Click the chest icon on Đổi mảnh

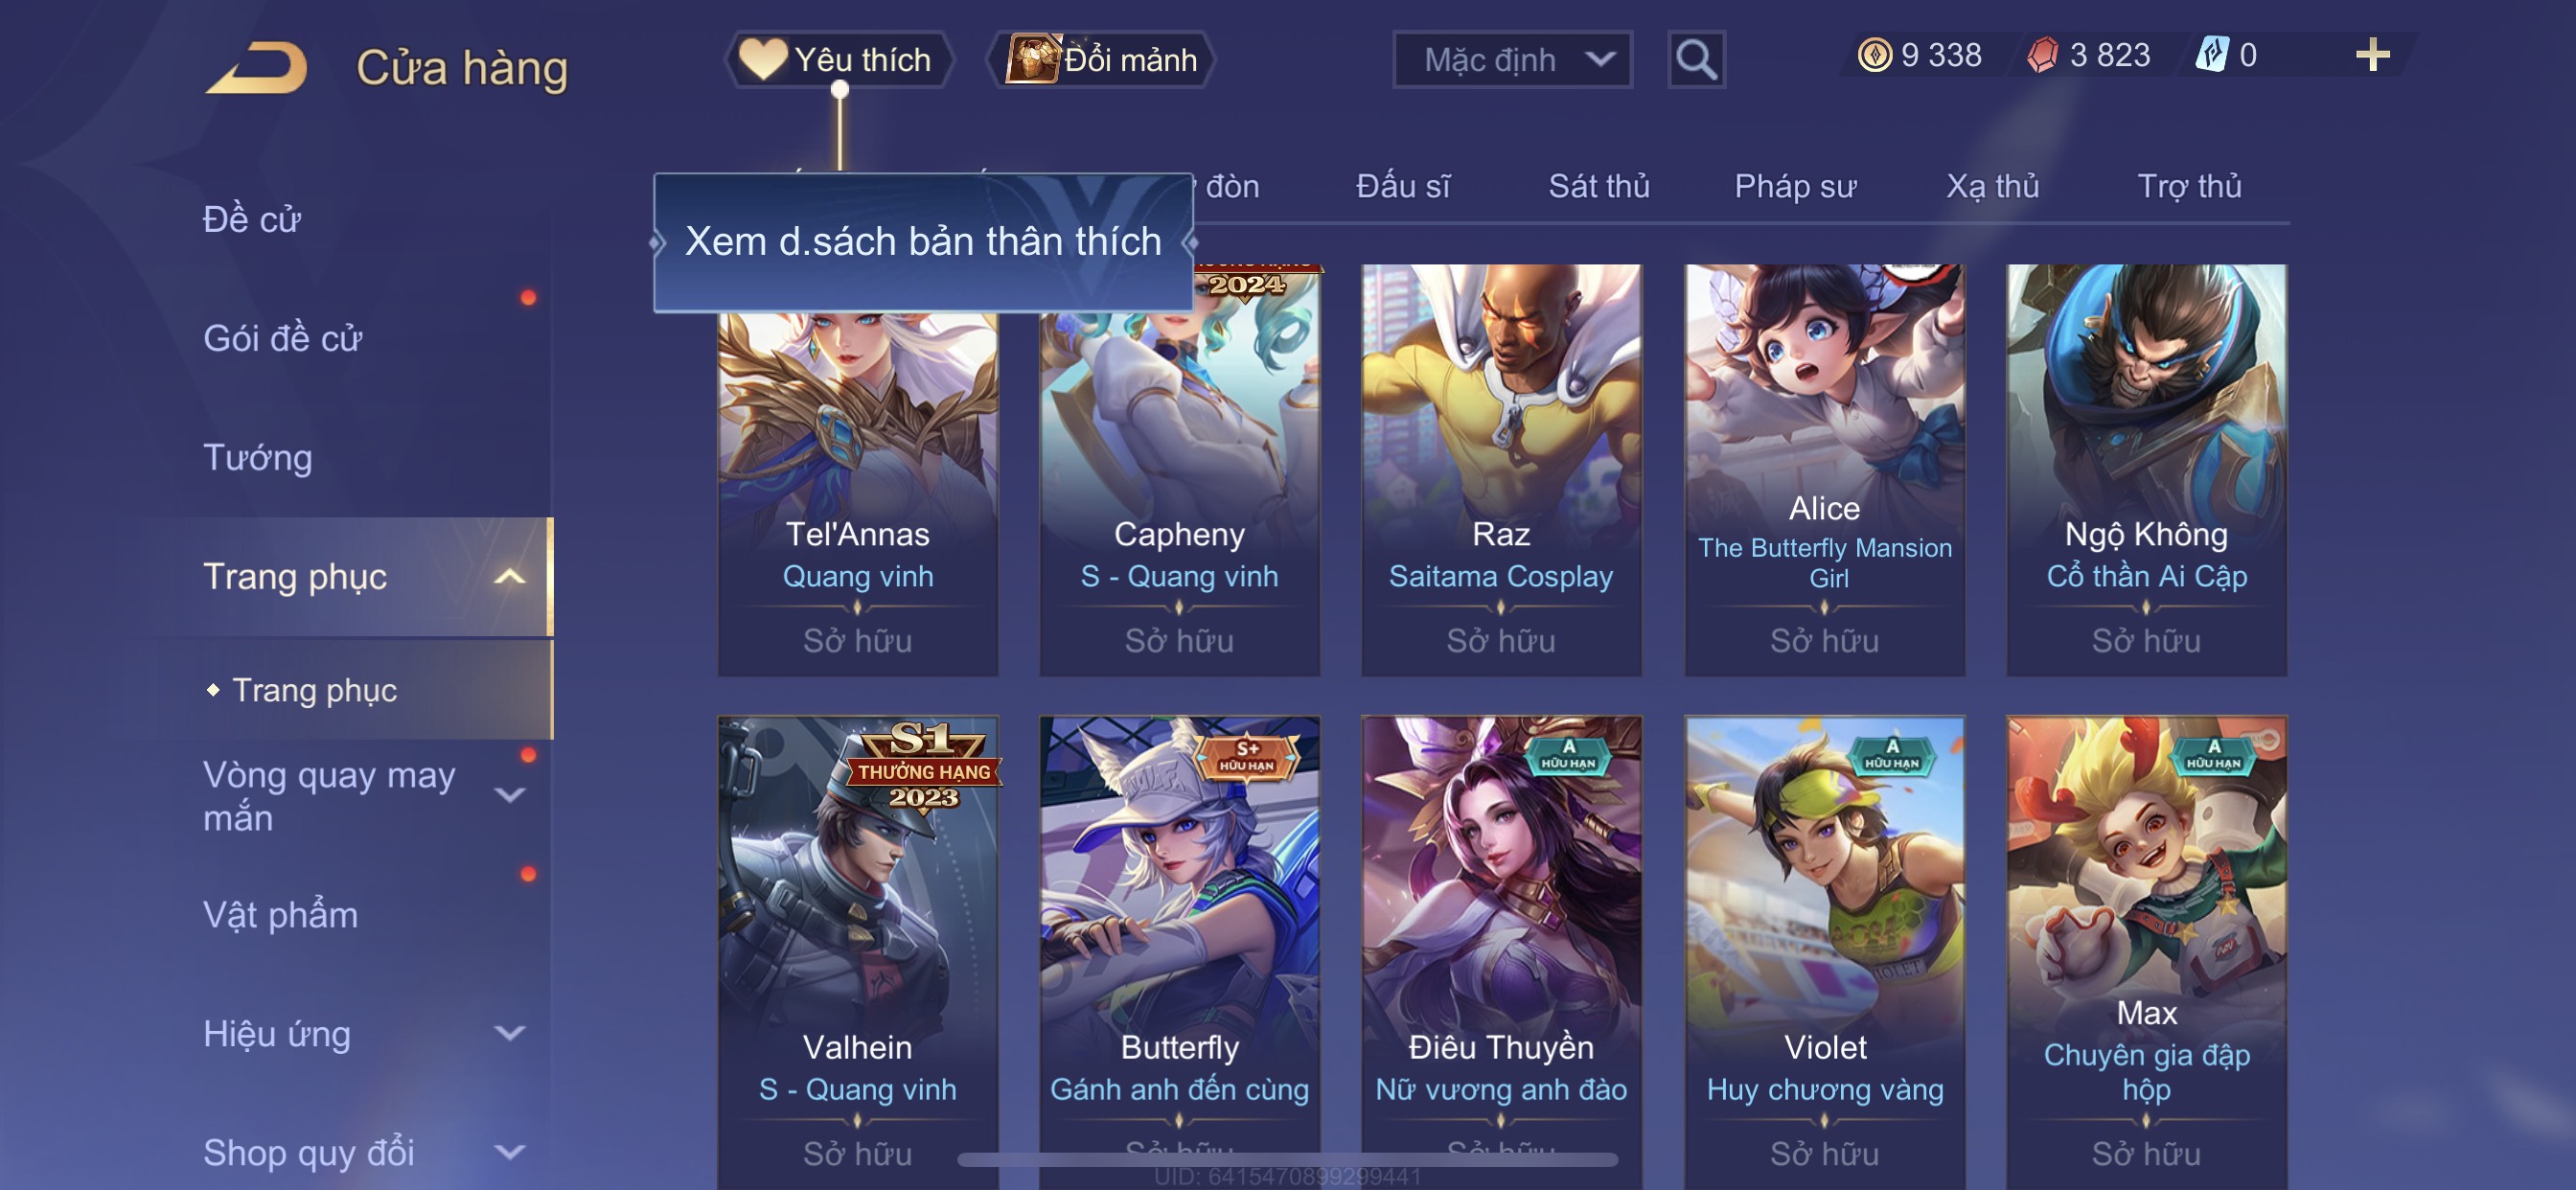[1032, 59]
